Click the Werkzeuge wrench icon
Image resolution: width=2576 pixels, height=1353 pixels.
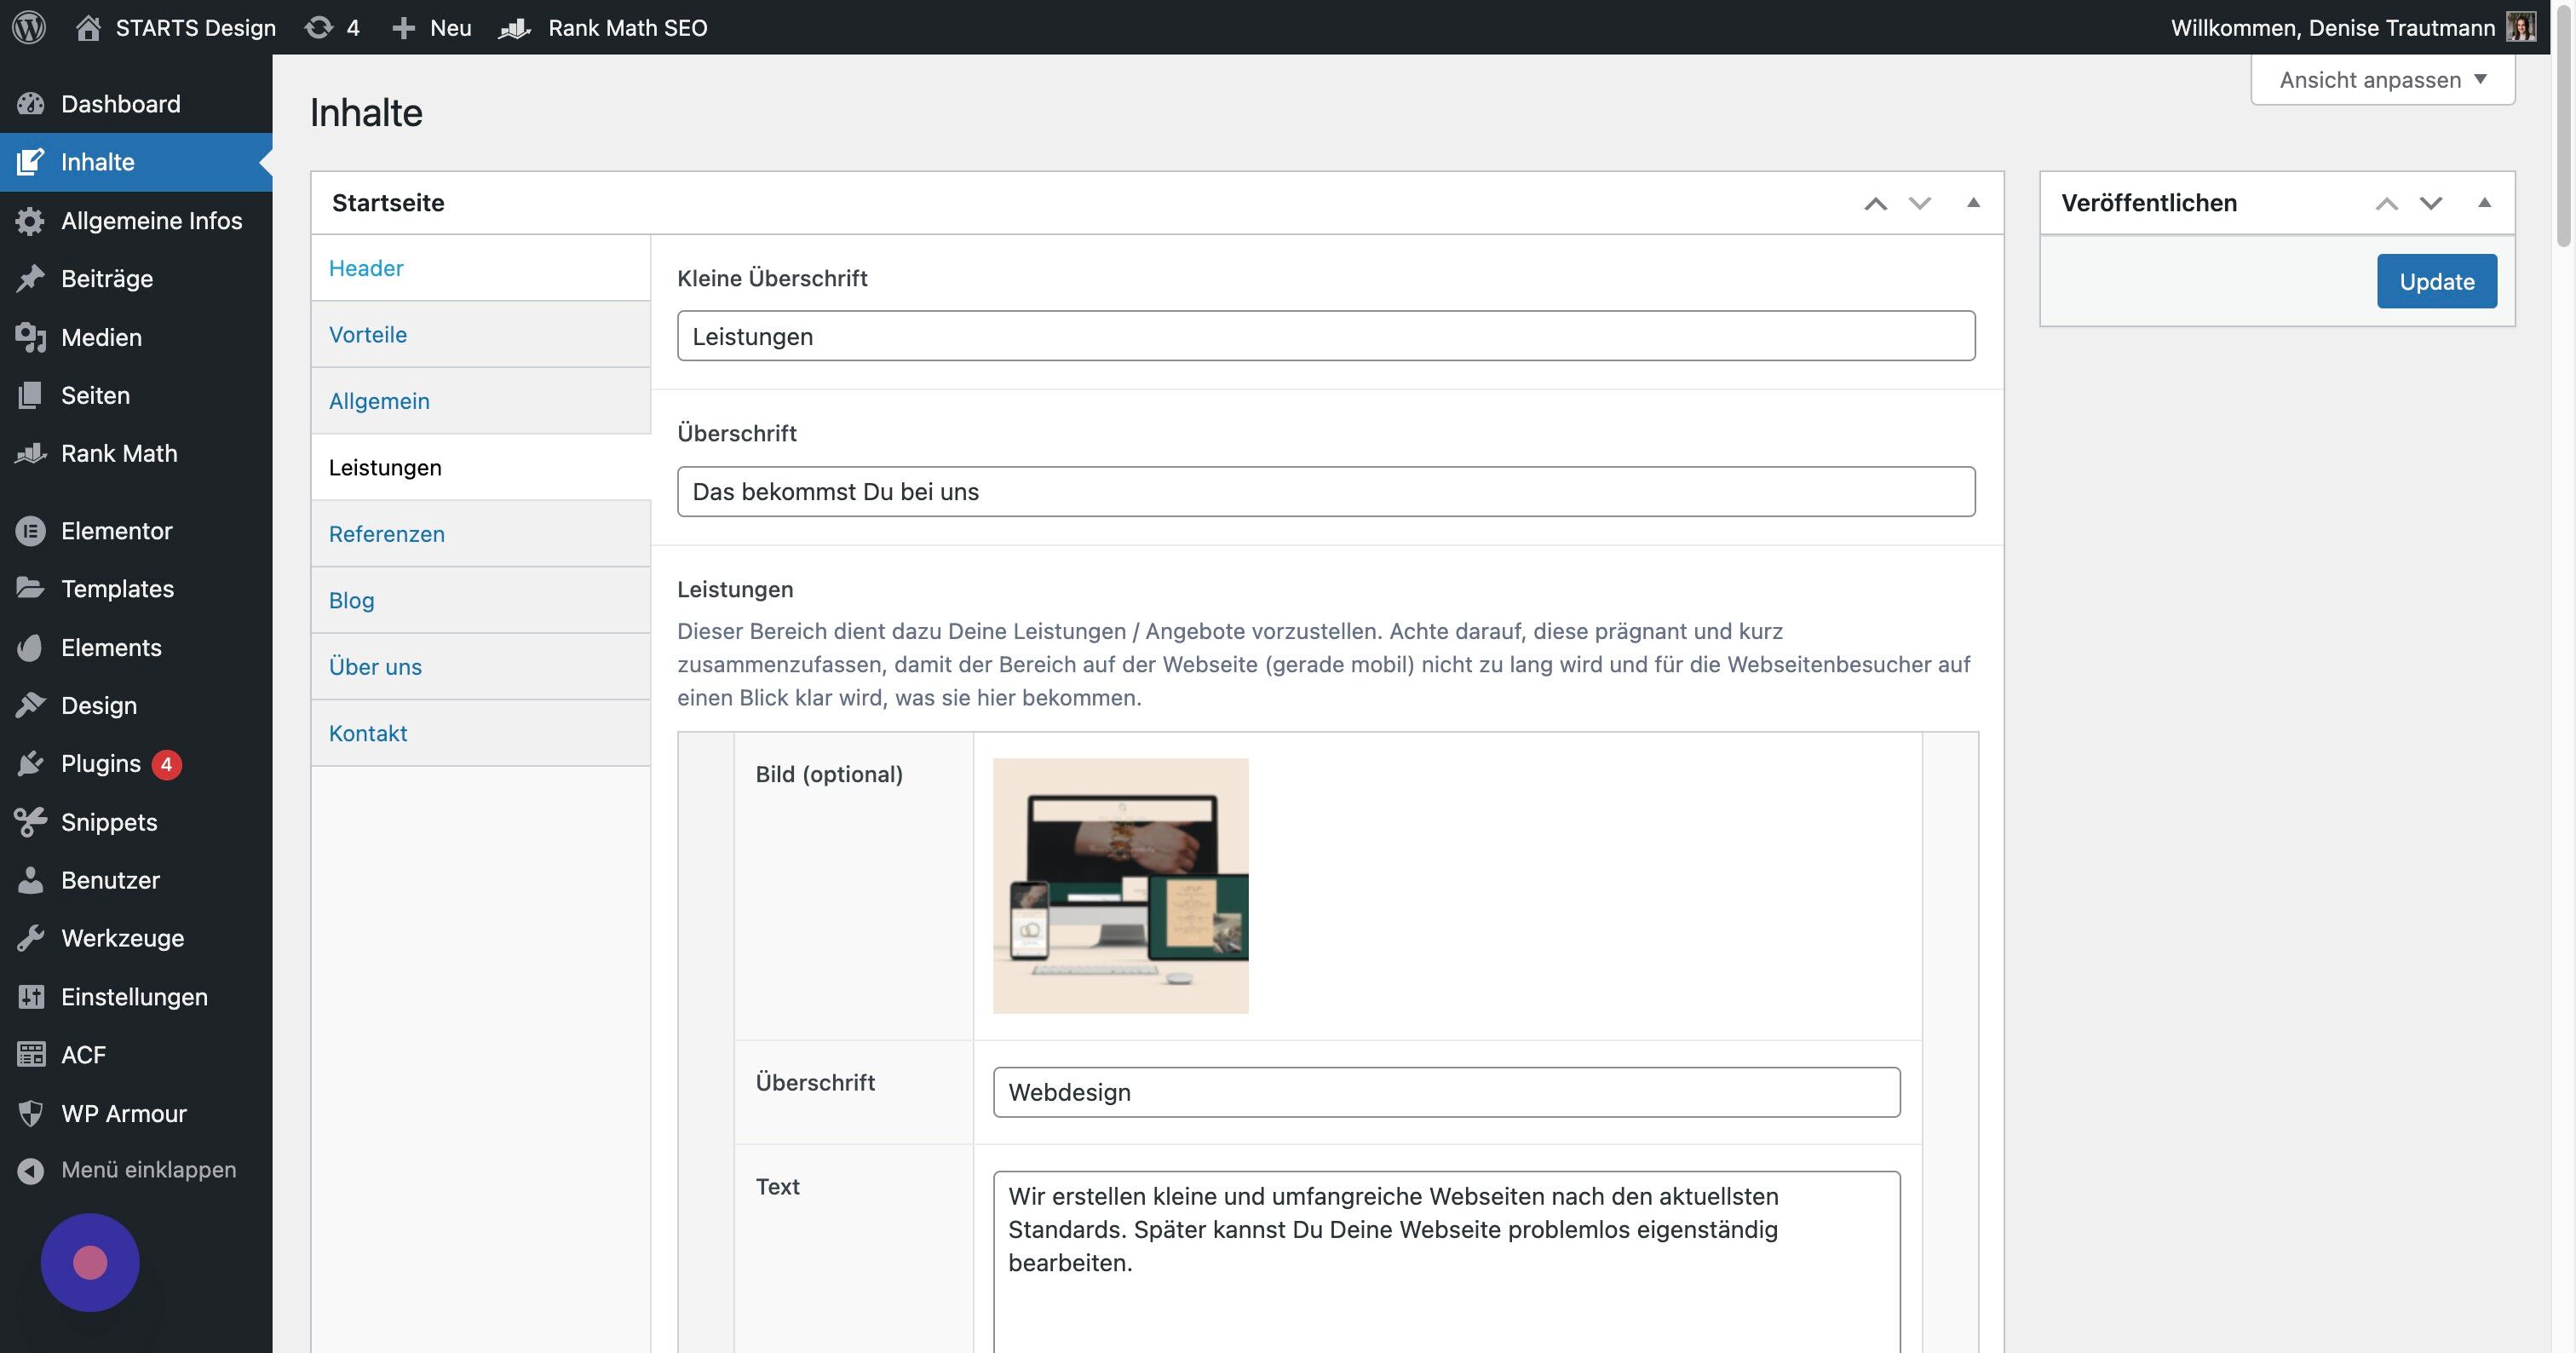[x=30, y=938]
